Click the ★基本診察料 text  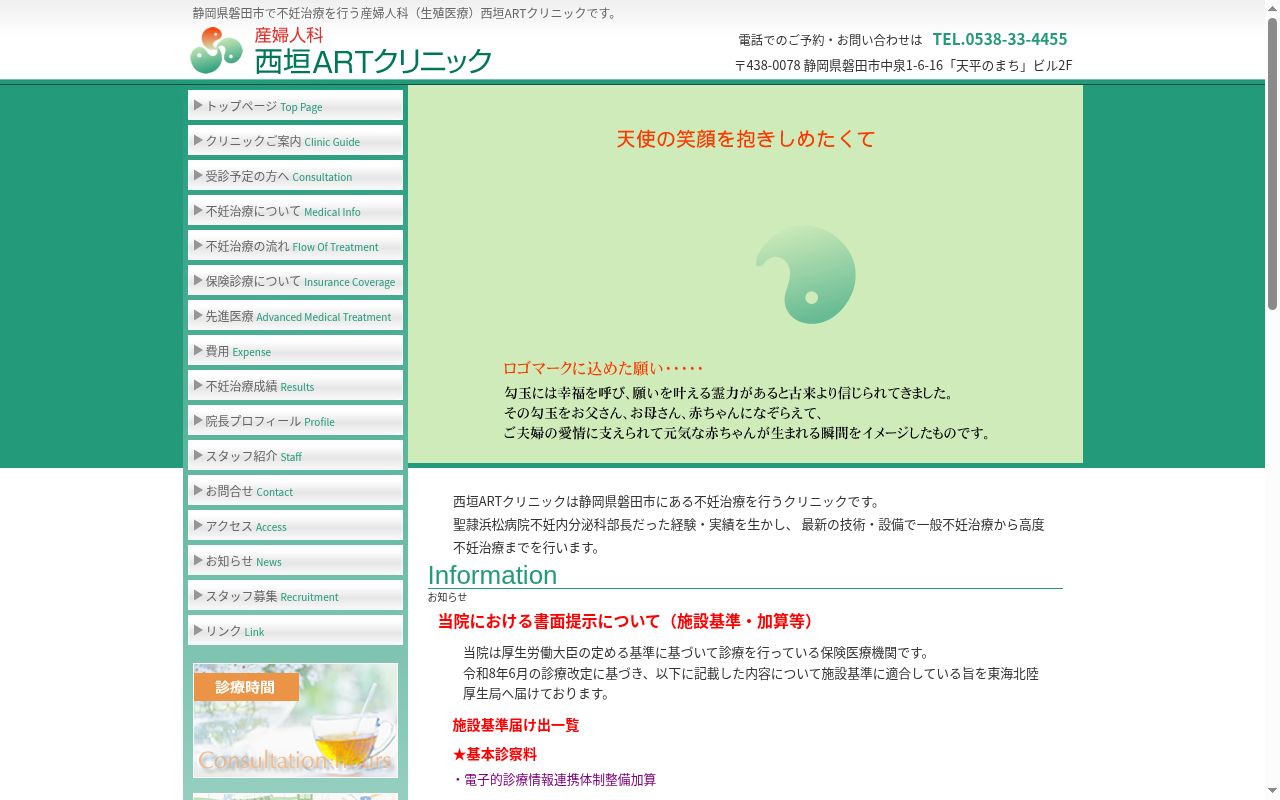[x=495, y=754]
